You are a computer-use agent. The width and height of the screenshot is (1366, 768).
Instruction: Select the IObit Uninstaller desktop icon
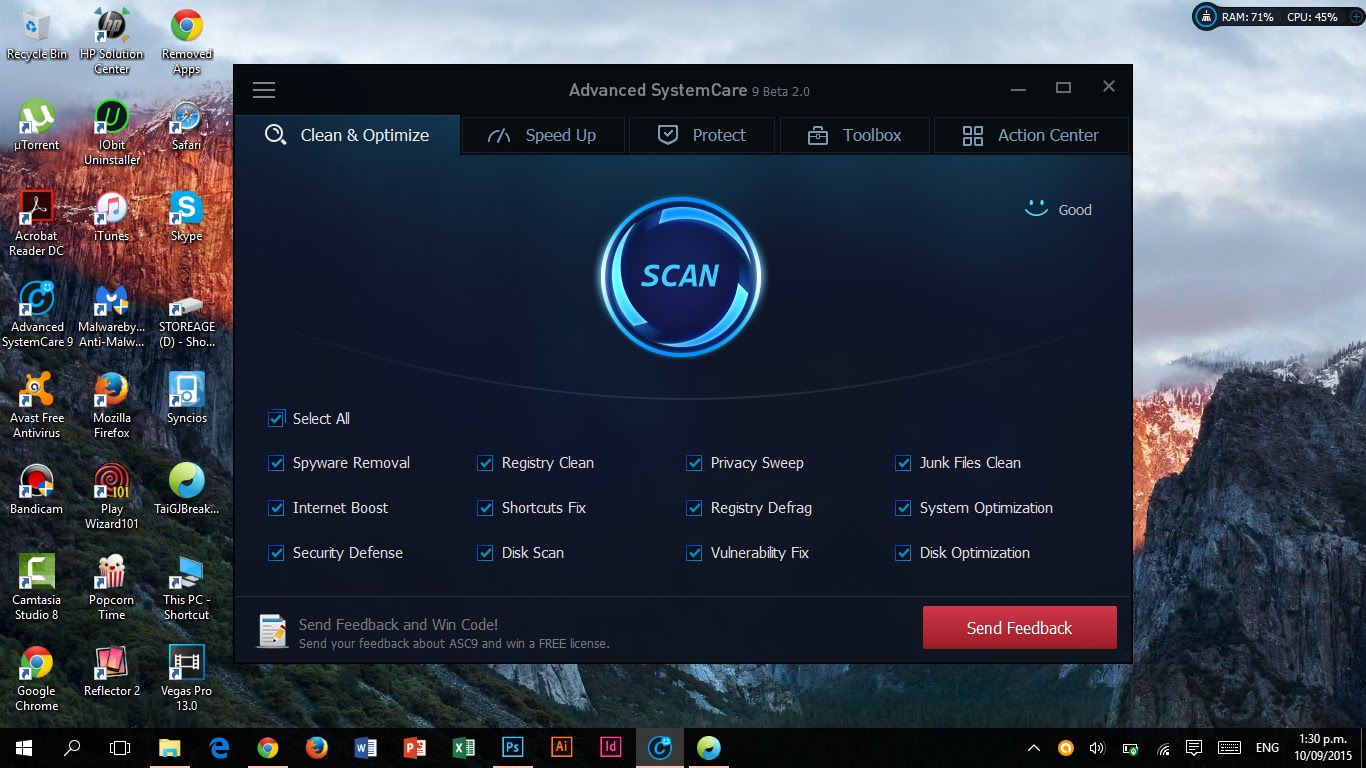coord(112,132)
